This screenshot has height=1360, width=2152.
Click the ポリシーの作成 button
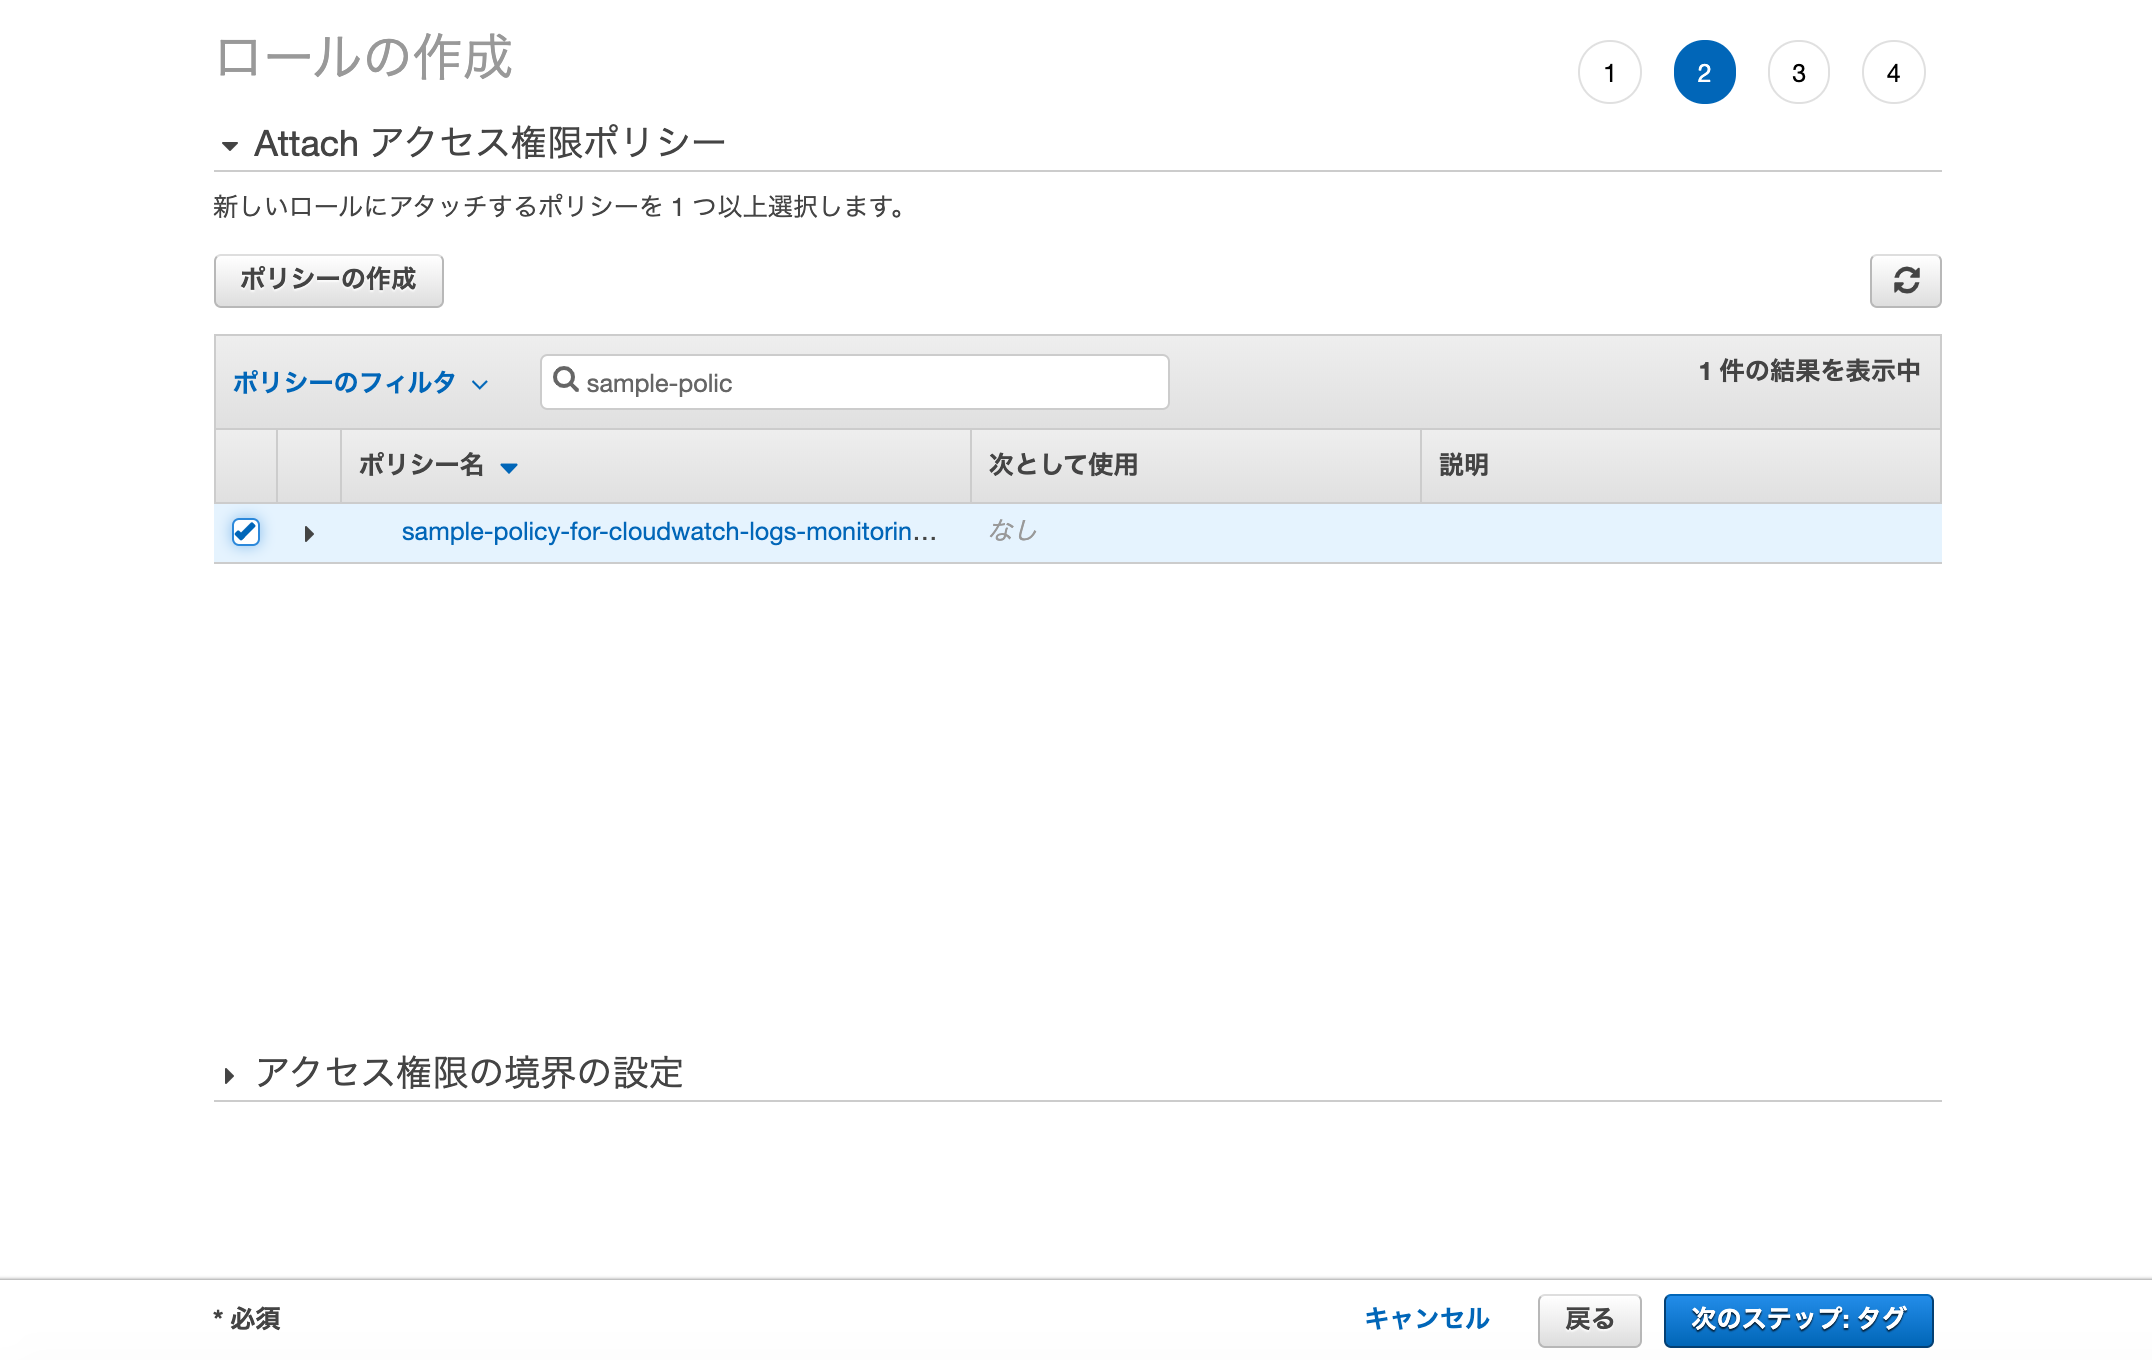point(329,280)
